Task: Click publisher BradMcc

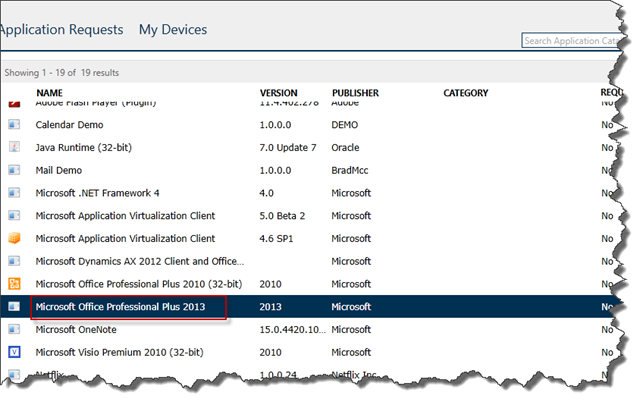Action: pos(350,170)
